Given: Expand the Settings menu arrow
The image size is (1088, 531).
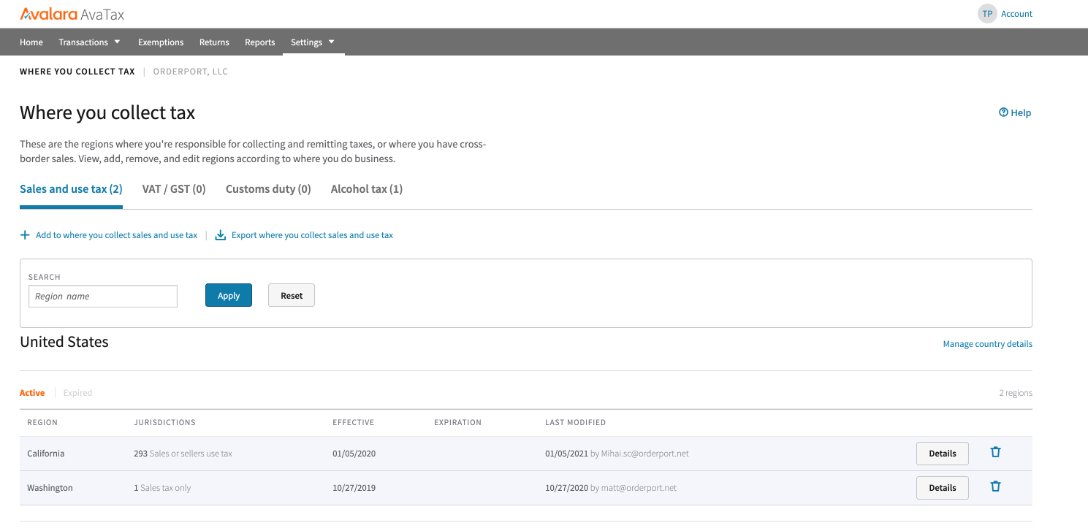Looking at the screenshot, I should click(331, 42).
